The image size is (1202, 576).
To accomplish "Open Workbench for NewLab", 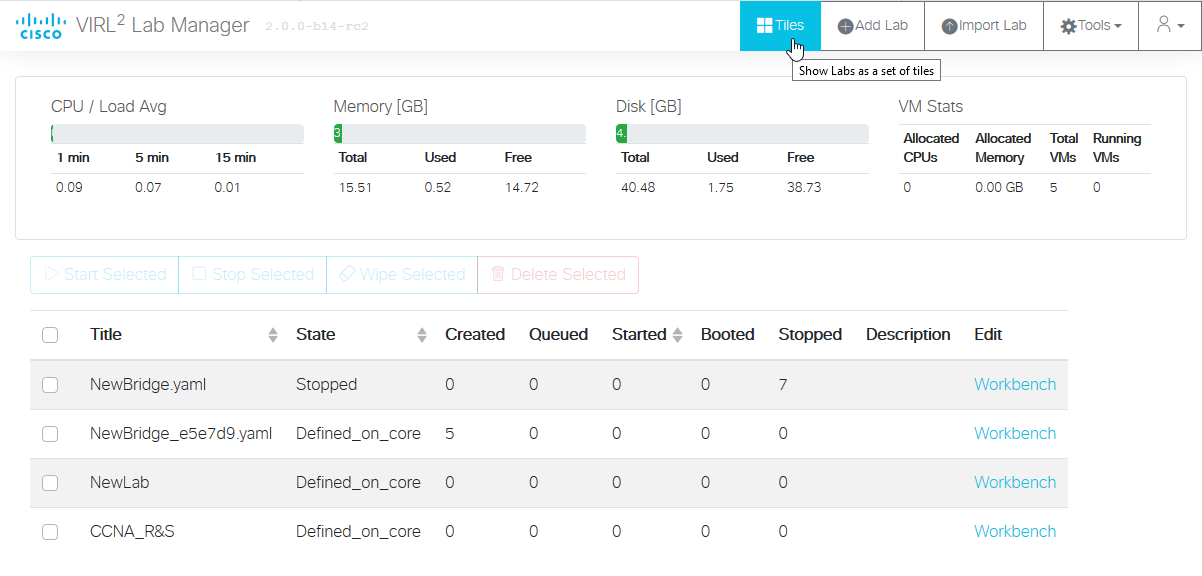I will [x=1015, y=482].
